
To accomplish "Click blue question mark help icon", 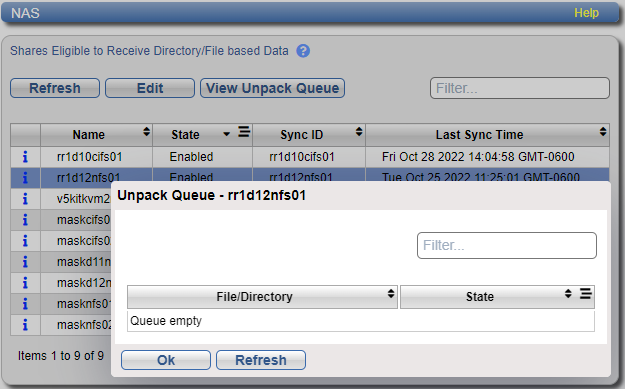I will [303, 51].
